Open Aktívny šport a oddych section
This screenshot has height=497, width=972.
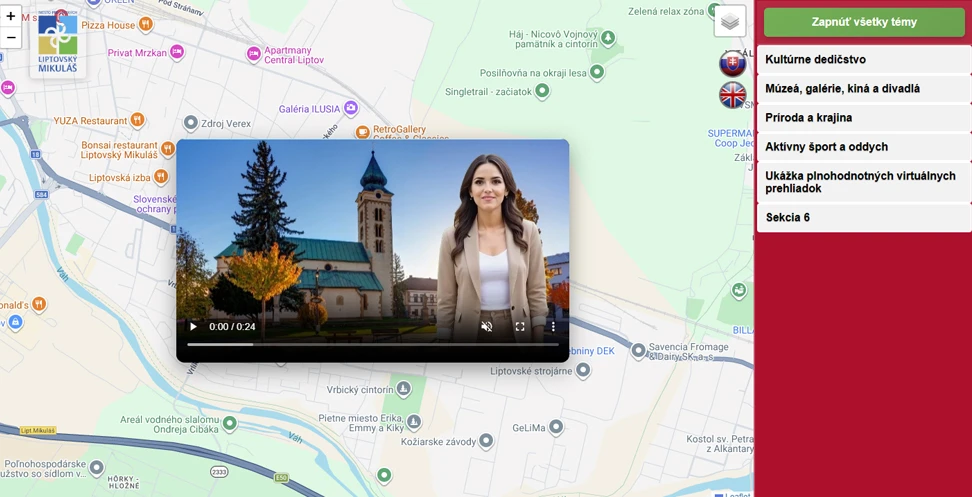(x=864, y=147)
